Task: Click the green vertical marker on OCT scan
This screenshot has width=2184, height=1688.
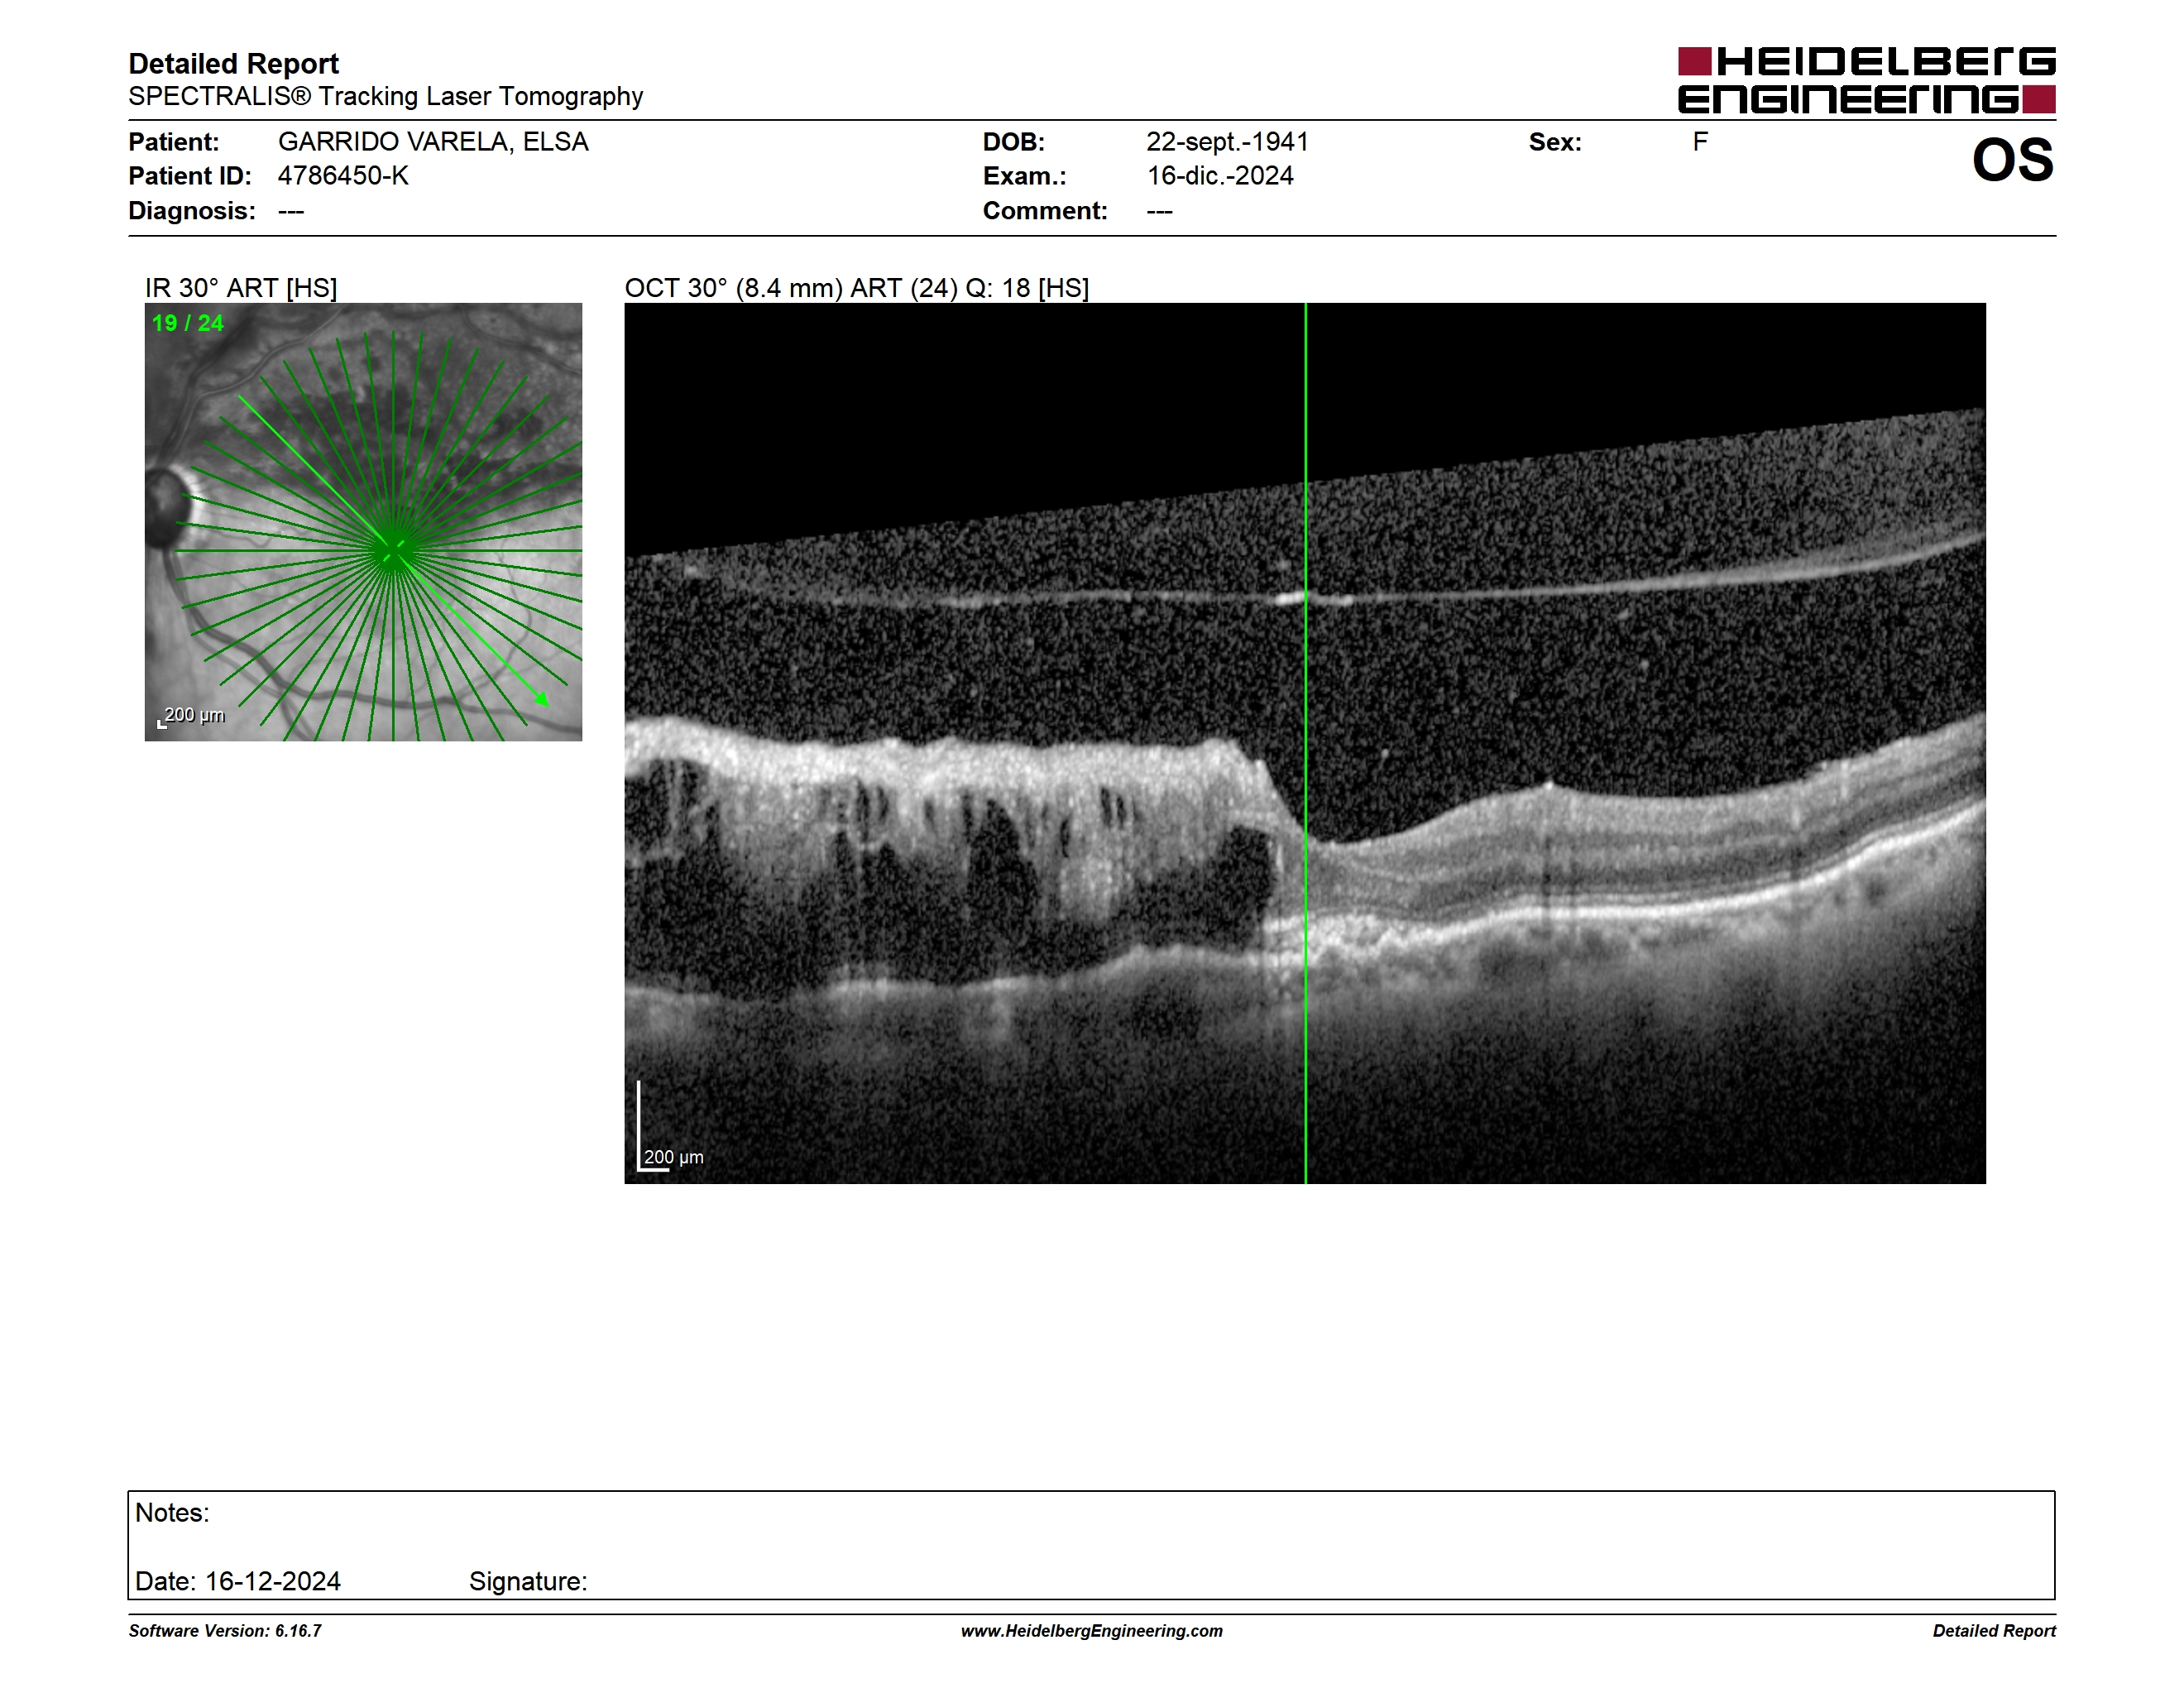Action: pos(1305,743)
